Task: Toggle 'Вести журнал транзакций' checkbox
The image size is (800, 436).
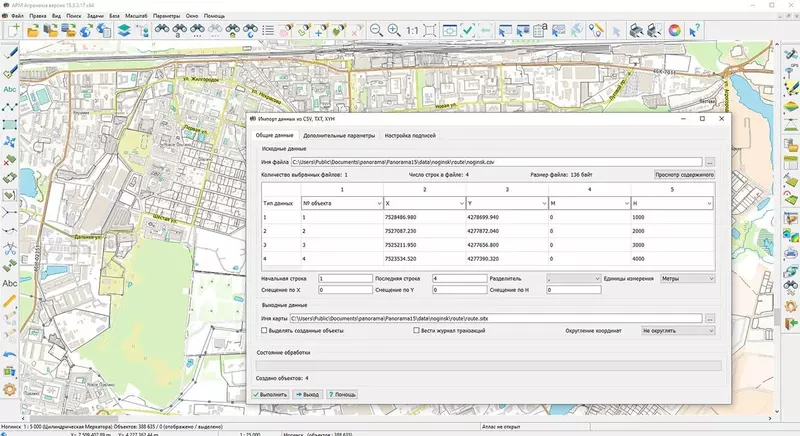Action: [416, 330]
